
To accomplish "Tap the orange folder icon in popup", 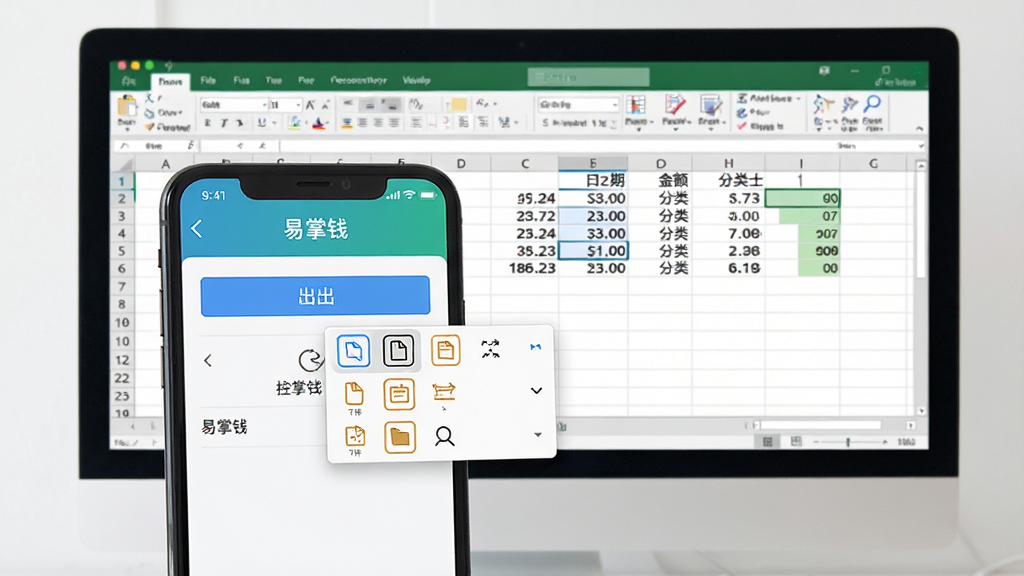I will [400, 437].
